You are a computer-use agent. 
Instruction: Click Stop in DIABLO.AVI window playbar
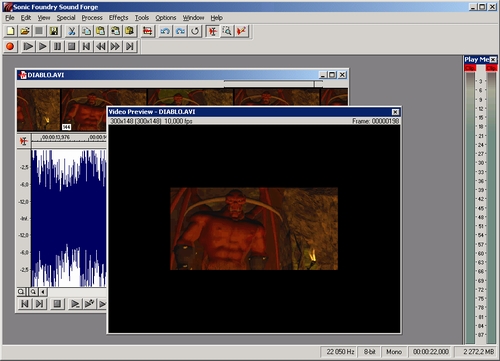pyautogui.click(x=57, y=304)
